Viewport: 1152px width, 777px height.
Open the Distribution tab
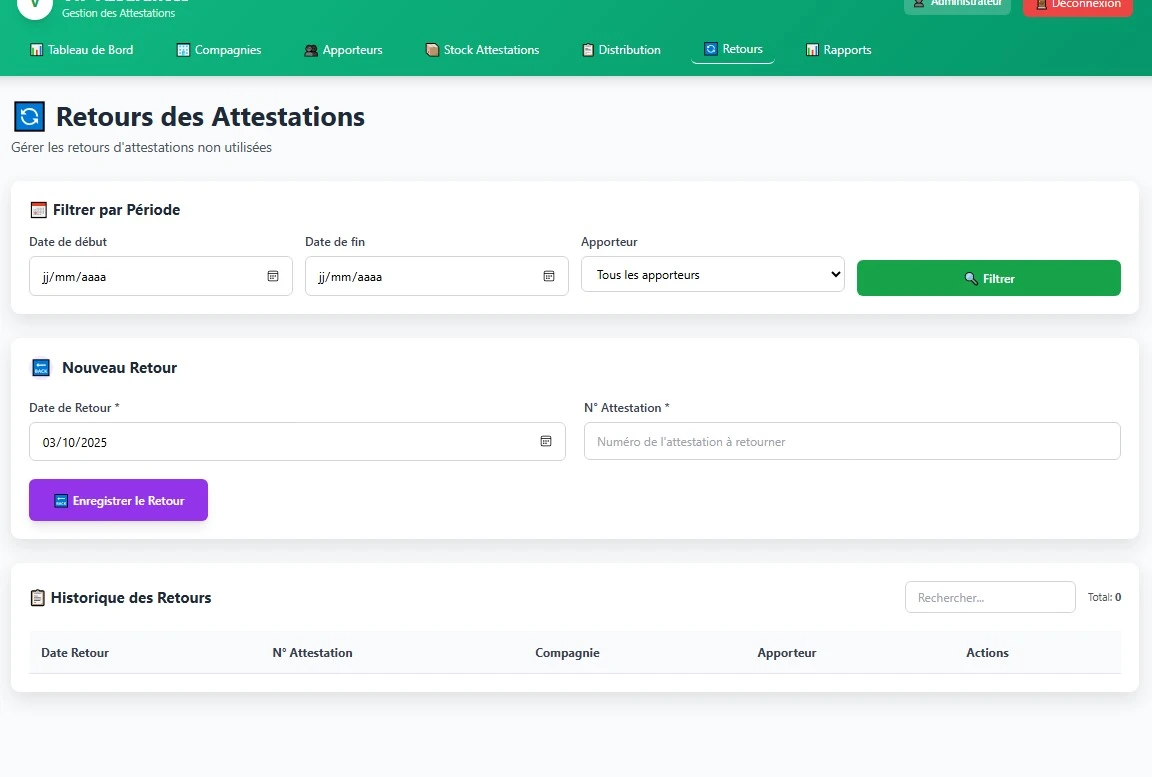621,50
